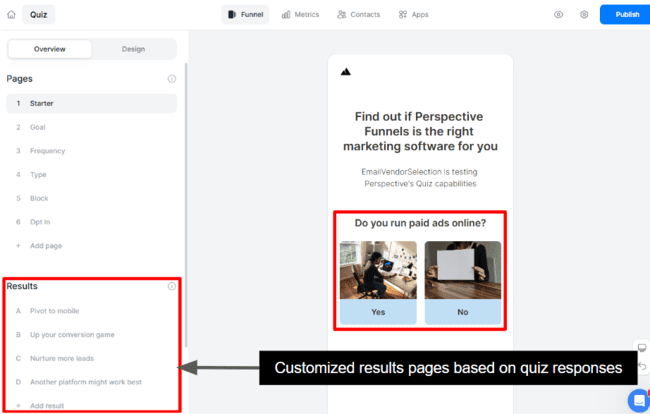The height and width of the screenshot is (414, 650).
Task: Go to the home icon
Action: [x=11, y=15]
